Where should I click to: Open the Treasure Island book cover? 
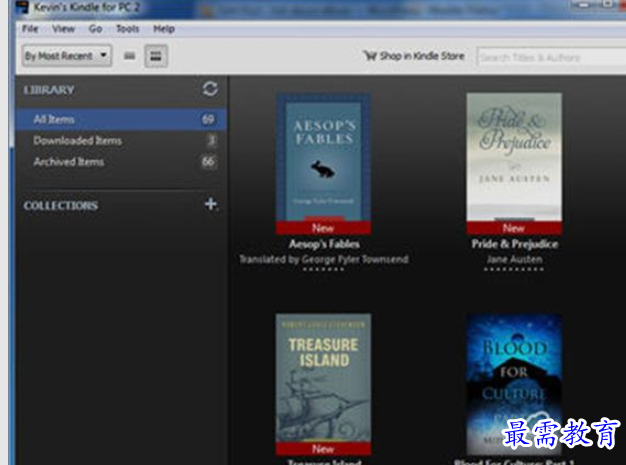[323, 384]
